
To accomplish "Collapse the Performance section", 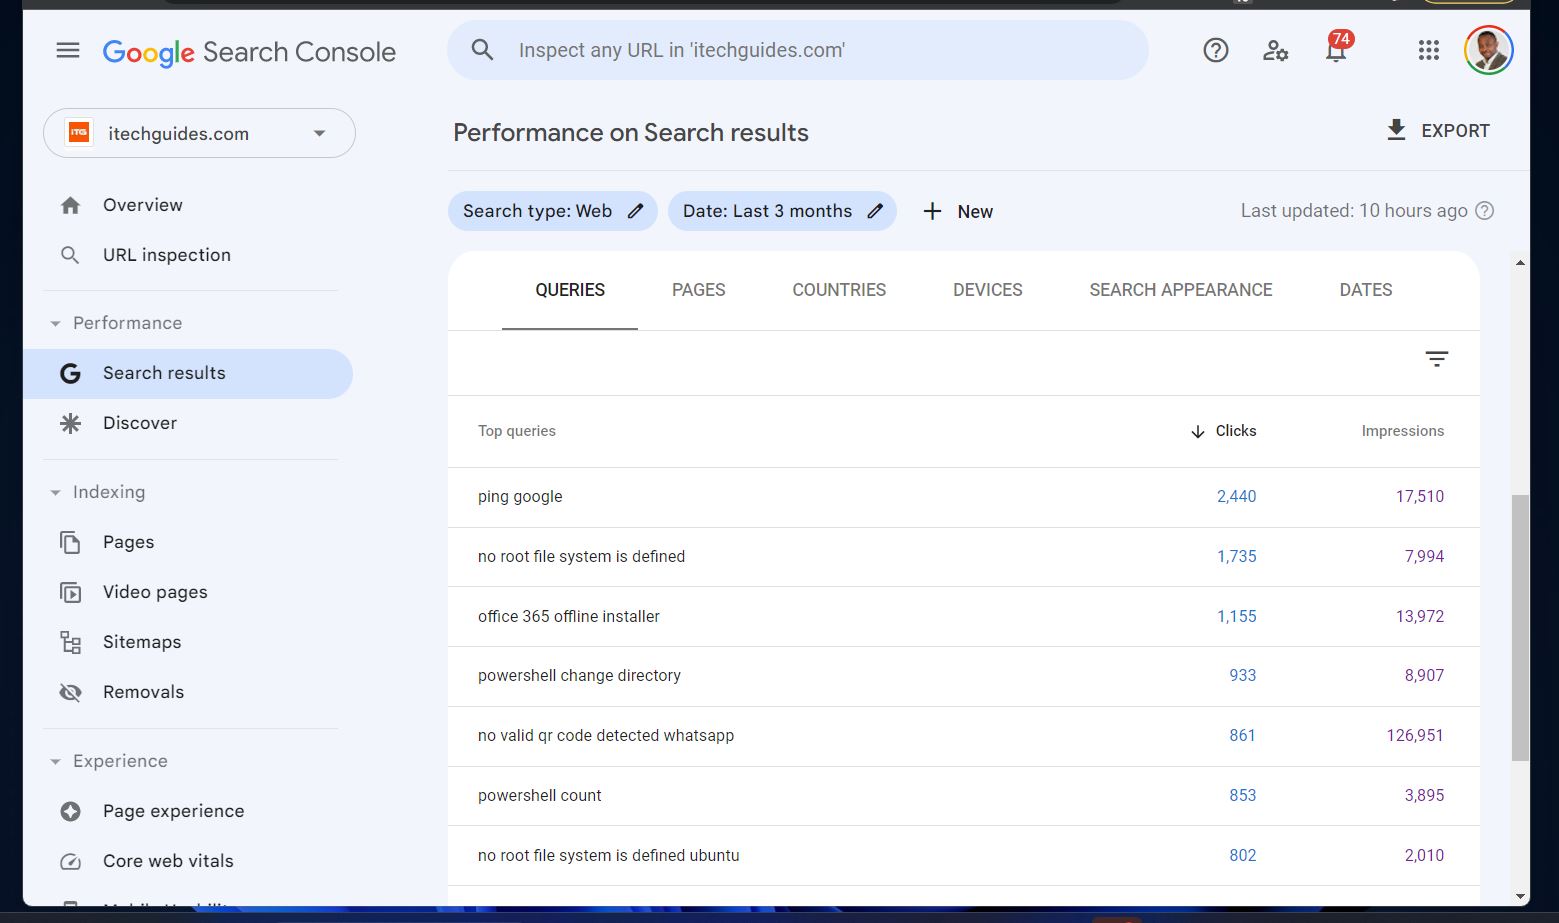I will [x=55, y=323].
